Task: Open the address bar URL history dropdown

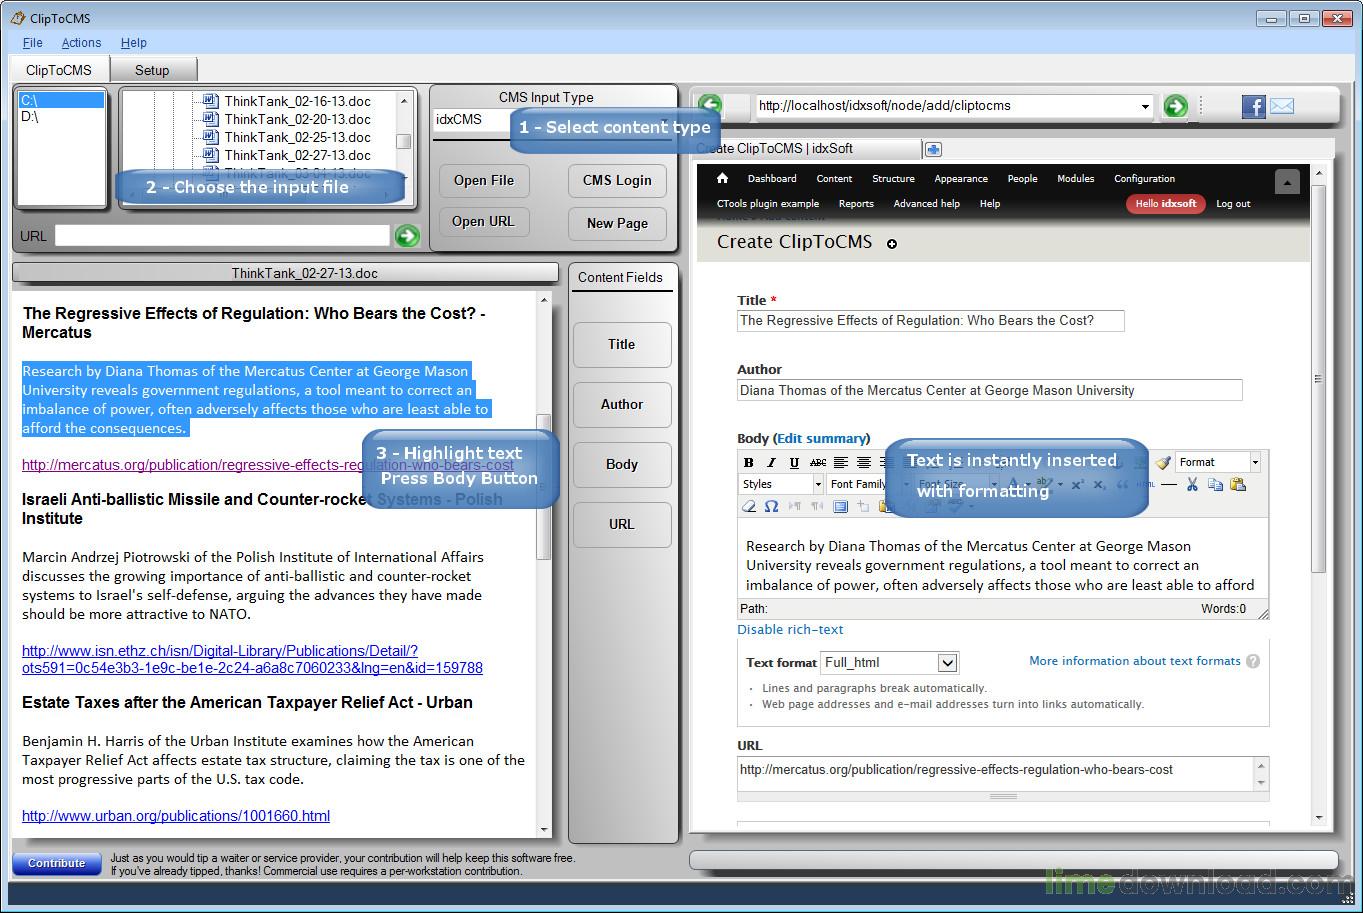Action: 1145,106
